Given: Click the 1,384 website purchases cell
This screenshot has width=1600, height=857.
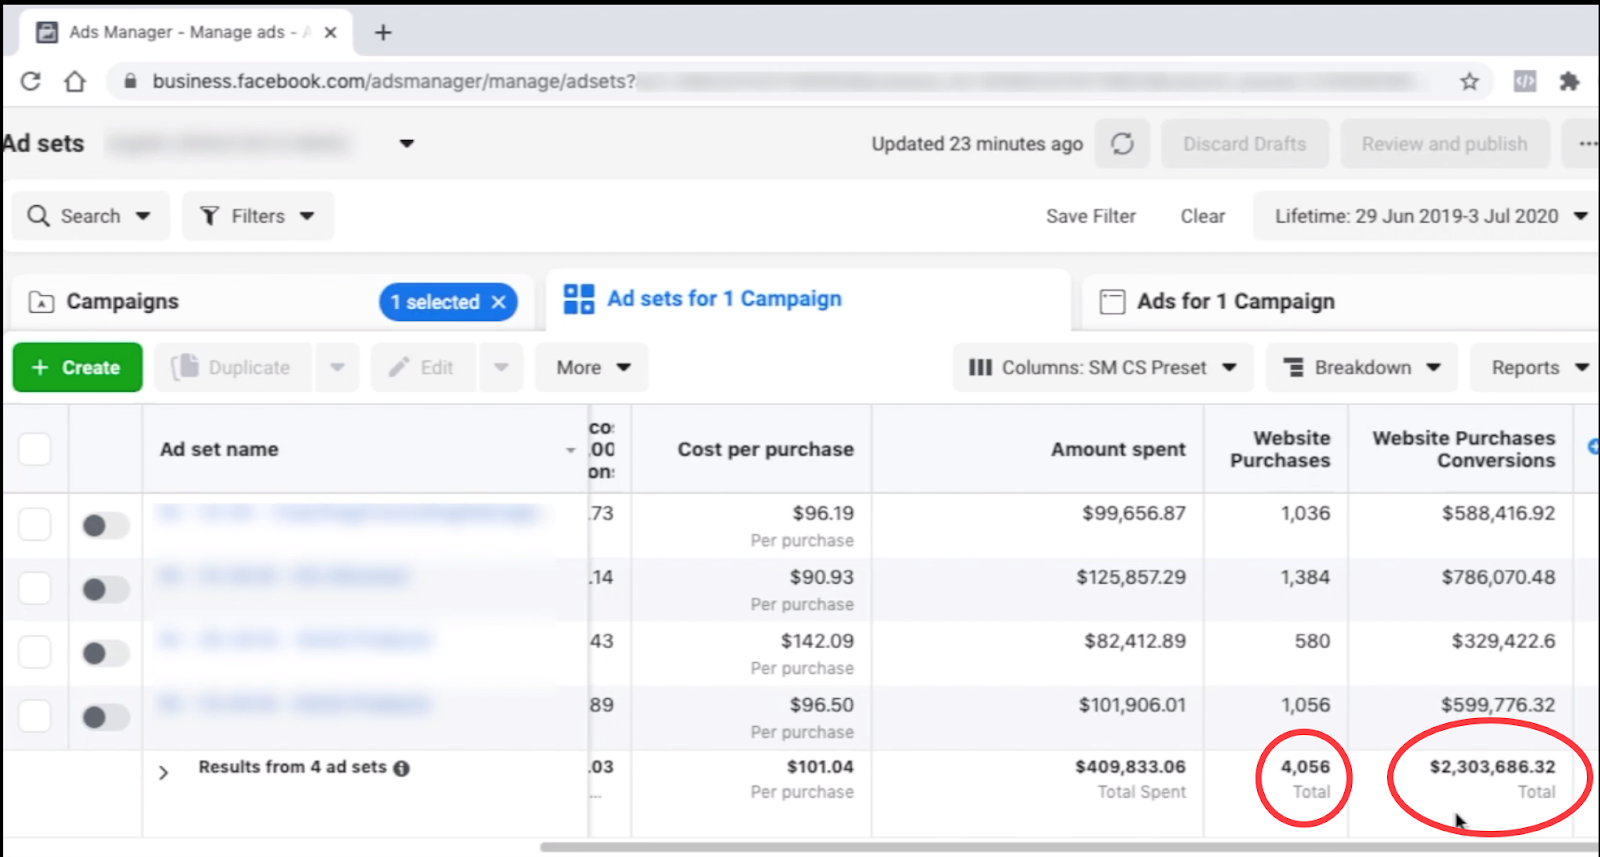Looking at the screenshot, I should coord(1305,578).
